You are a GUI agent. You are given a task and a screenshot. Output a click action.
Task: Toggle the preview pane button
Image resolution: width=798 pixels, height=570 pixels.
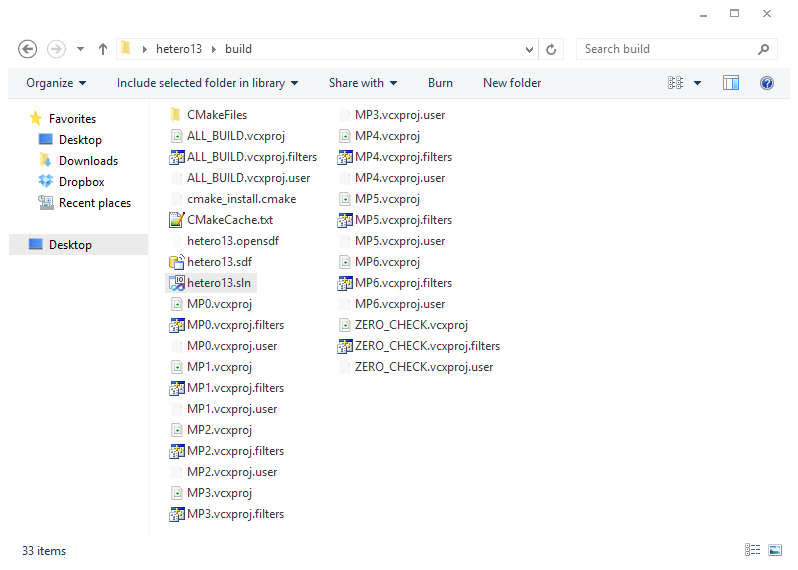tap(731, 83)
